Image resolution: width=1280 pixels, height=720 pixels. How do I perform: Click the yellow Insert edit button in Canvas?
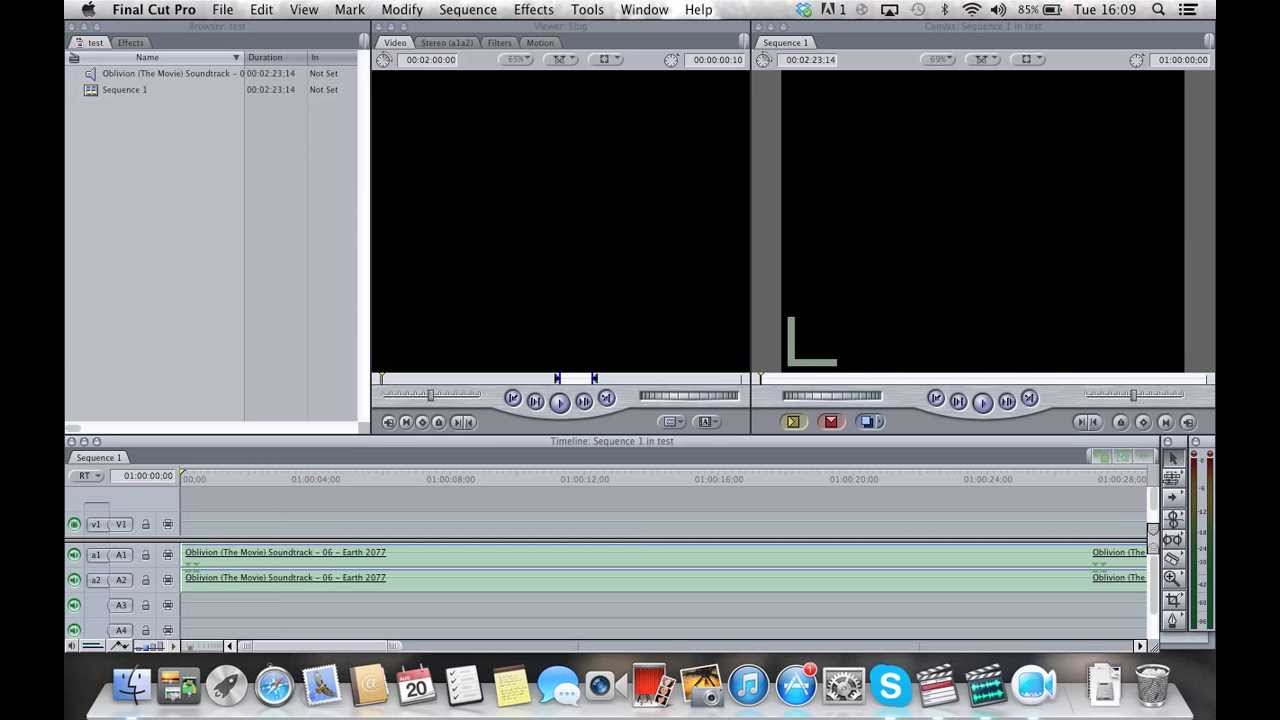point(793,422)
